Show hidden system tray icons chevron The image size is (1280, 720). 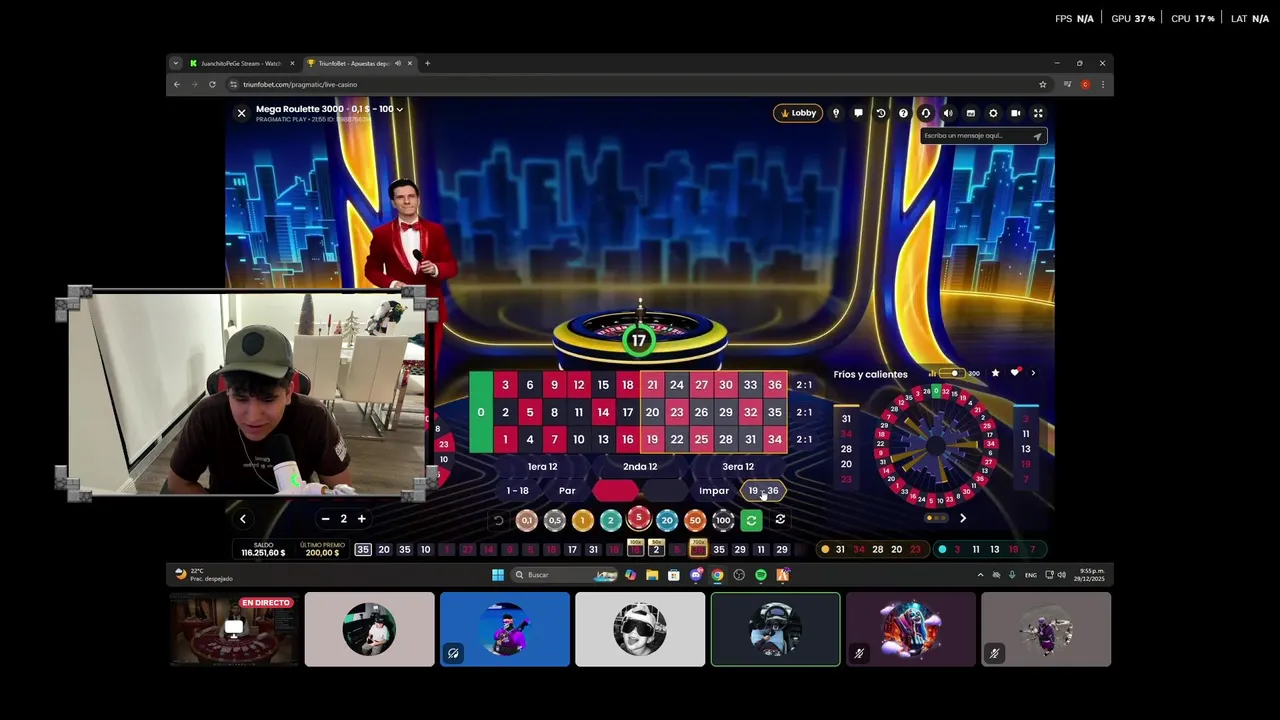(x=980, y=575)
